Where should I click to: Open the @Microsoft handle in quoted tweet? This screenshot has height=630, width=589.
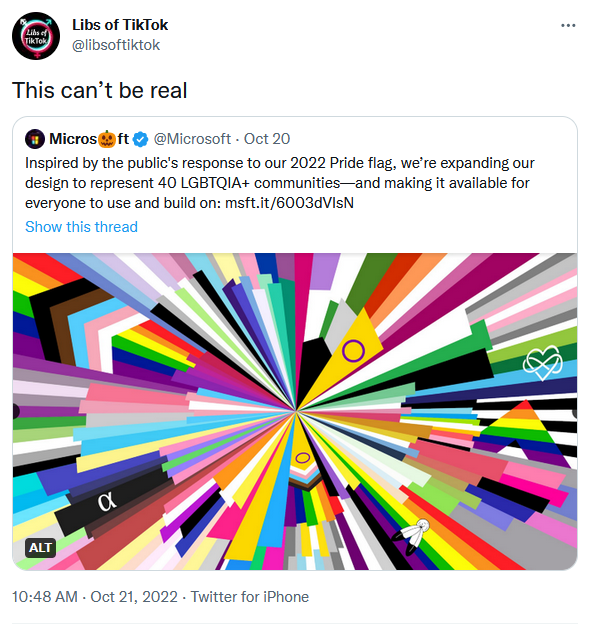(x=192, y=139)
